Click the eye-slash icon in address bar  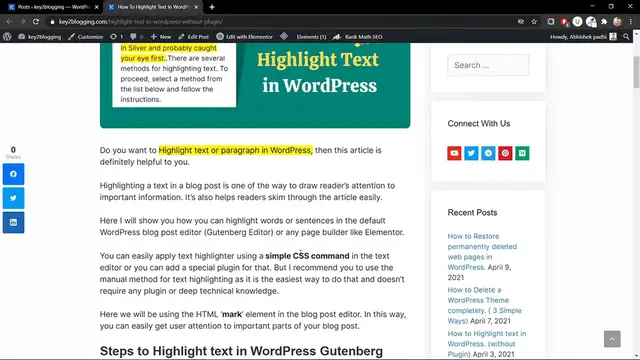[521, 22]
